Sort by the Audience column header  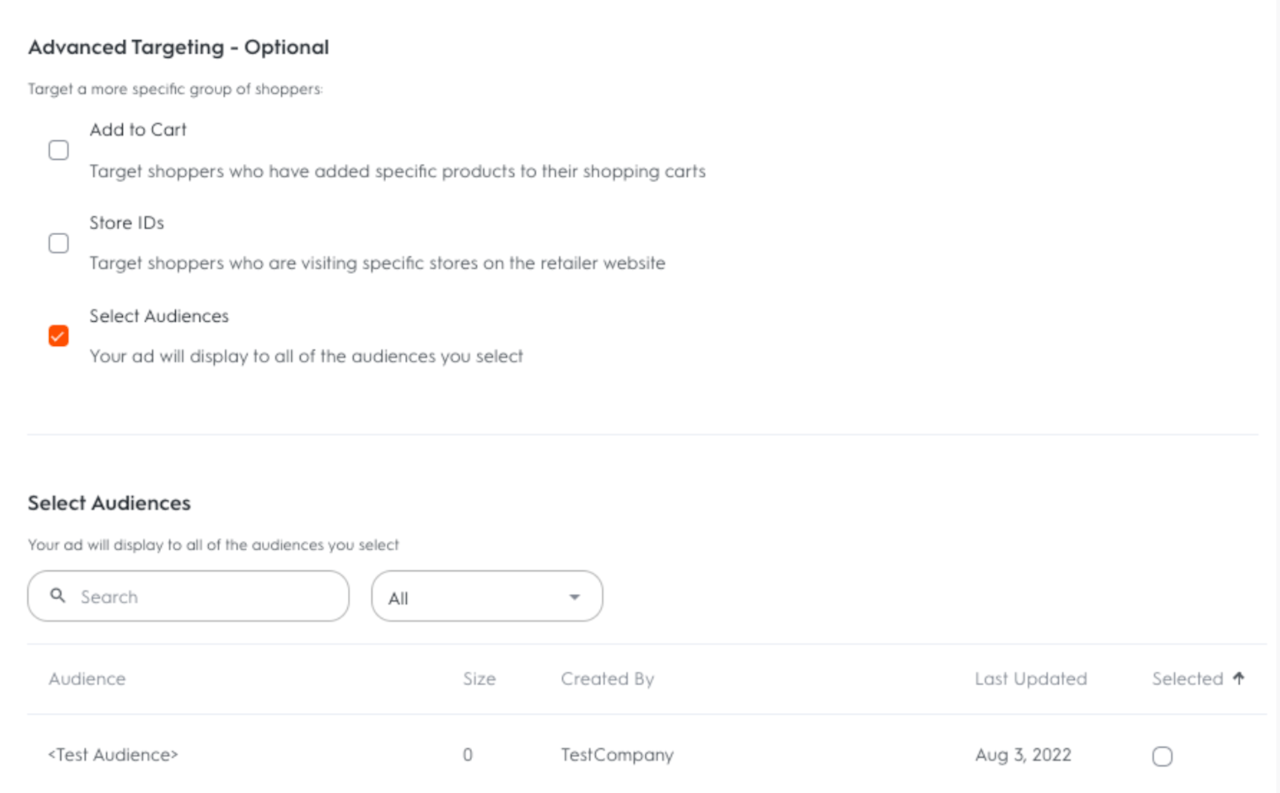pyautogui.click(x=87, y=679)
